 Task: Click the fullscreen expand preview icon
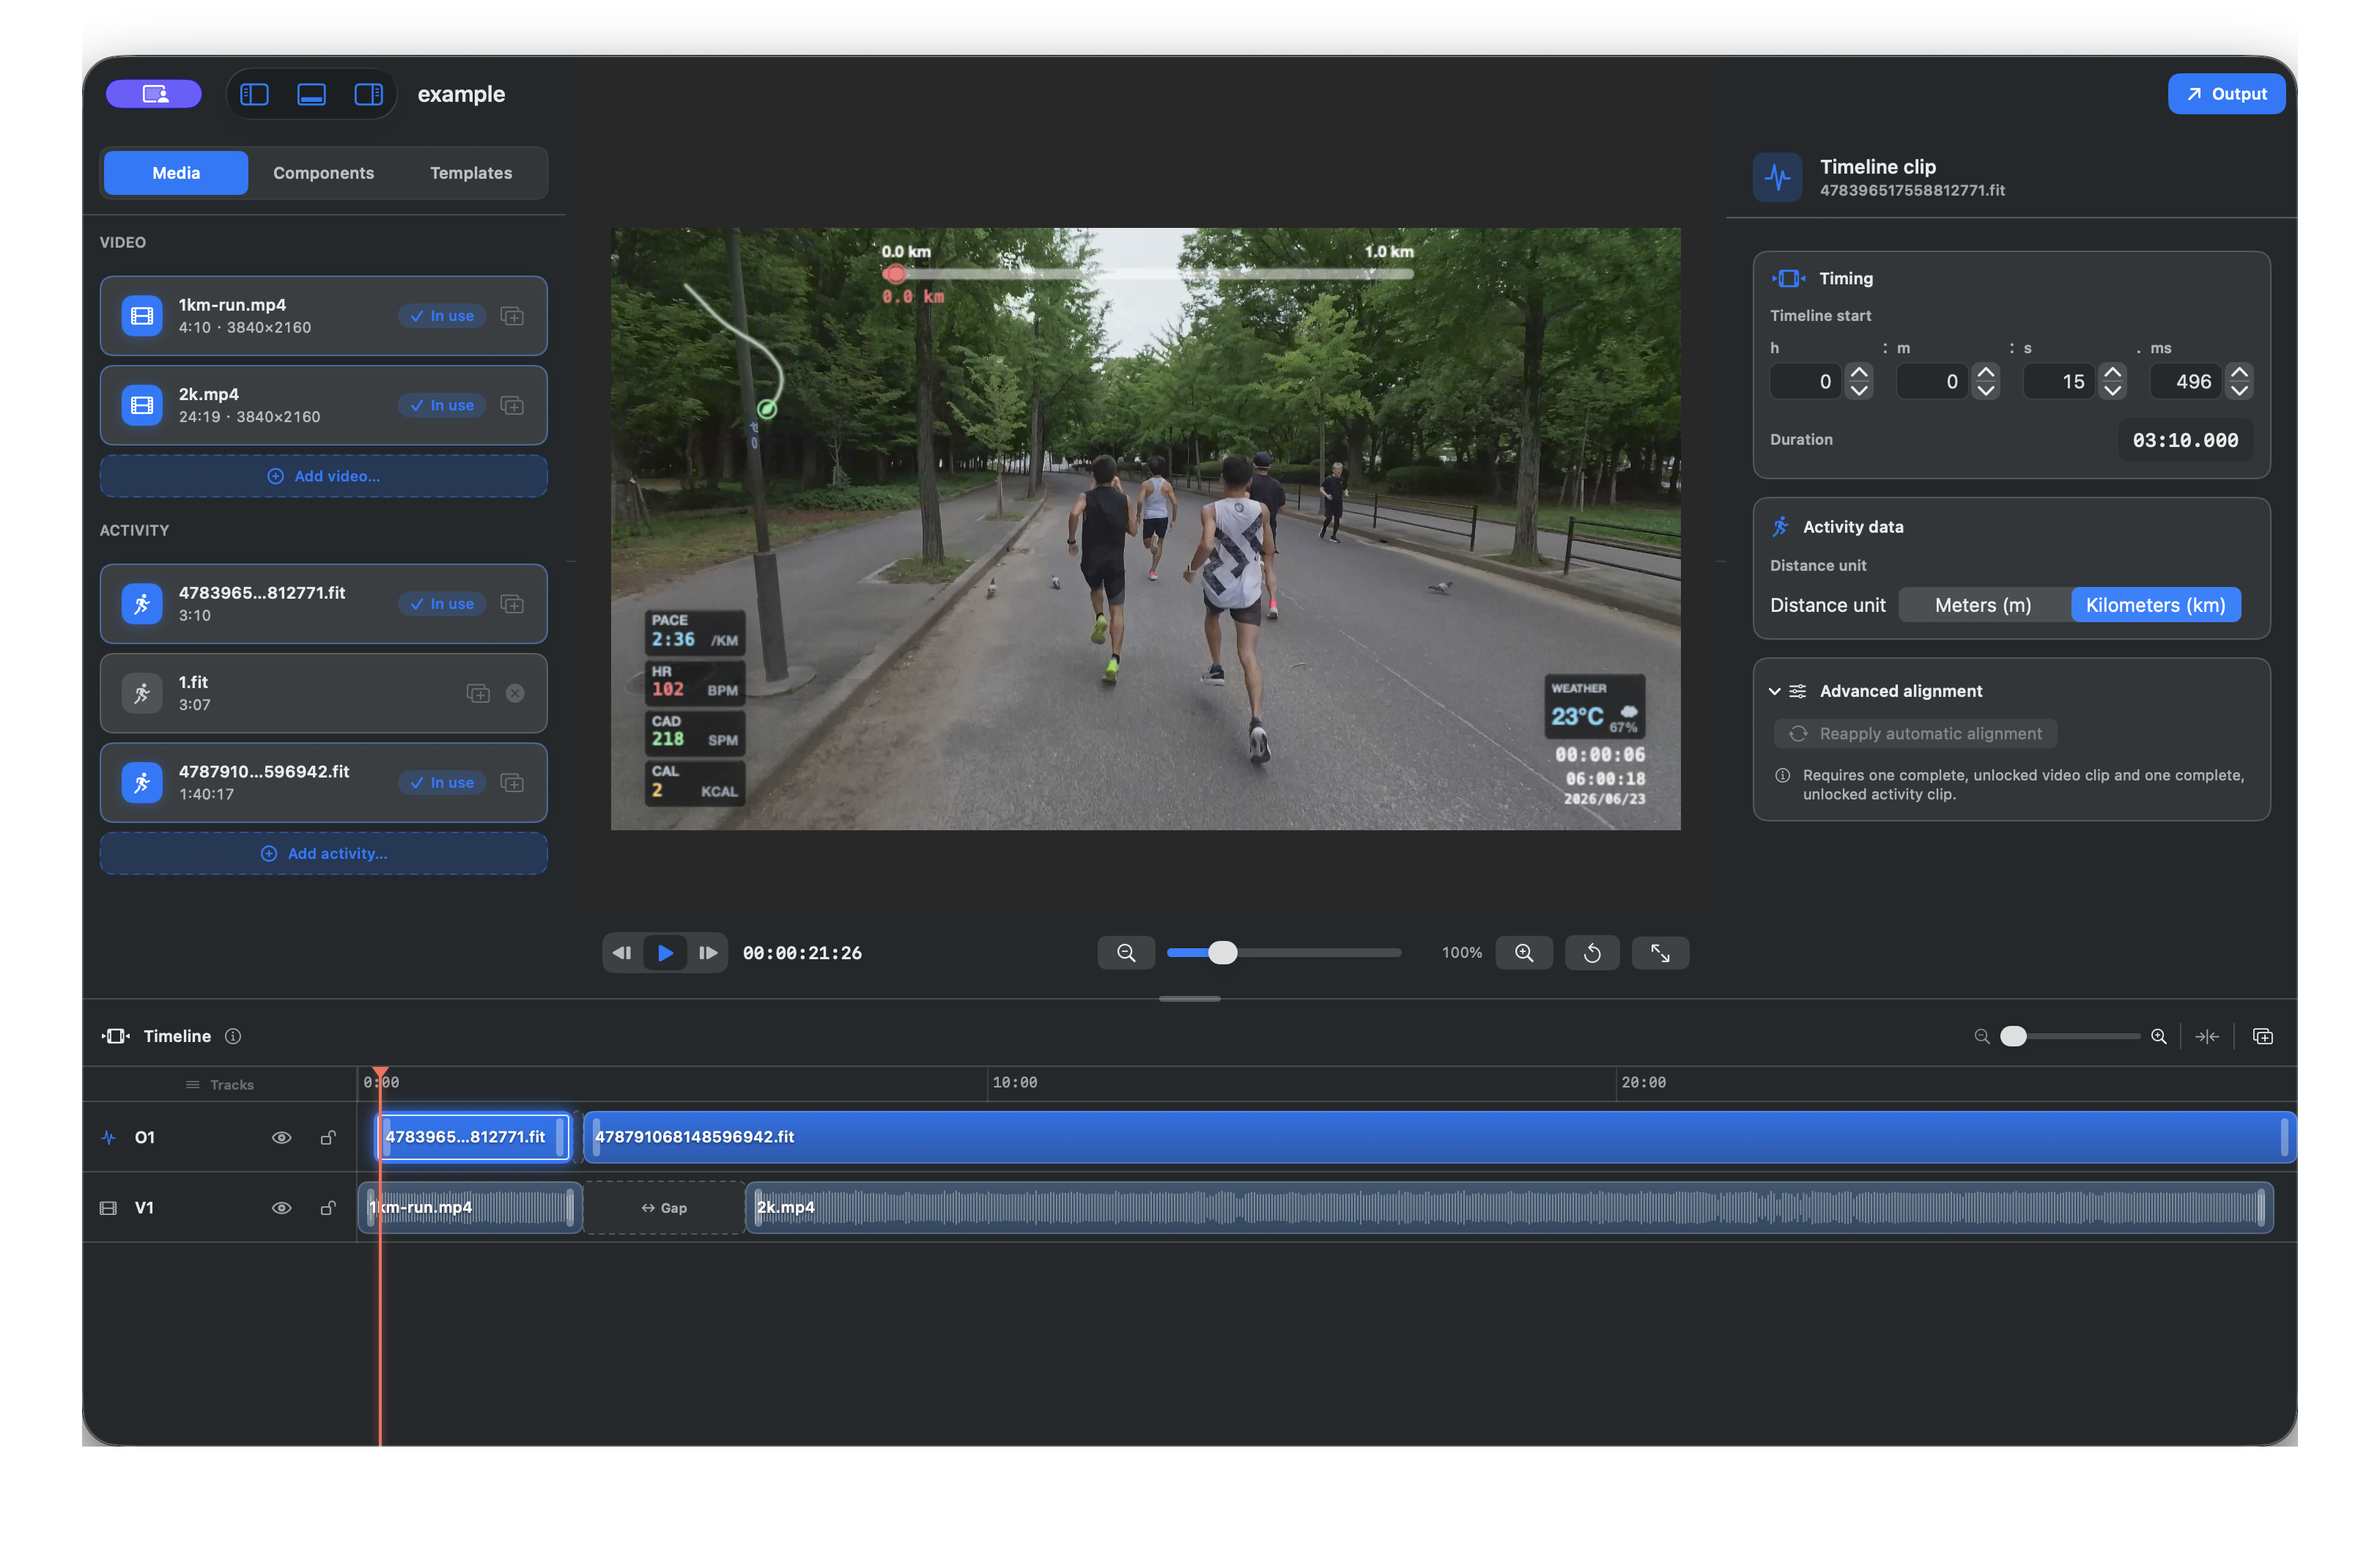pos(1660,953)
